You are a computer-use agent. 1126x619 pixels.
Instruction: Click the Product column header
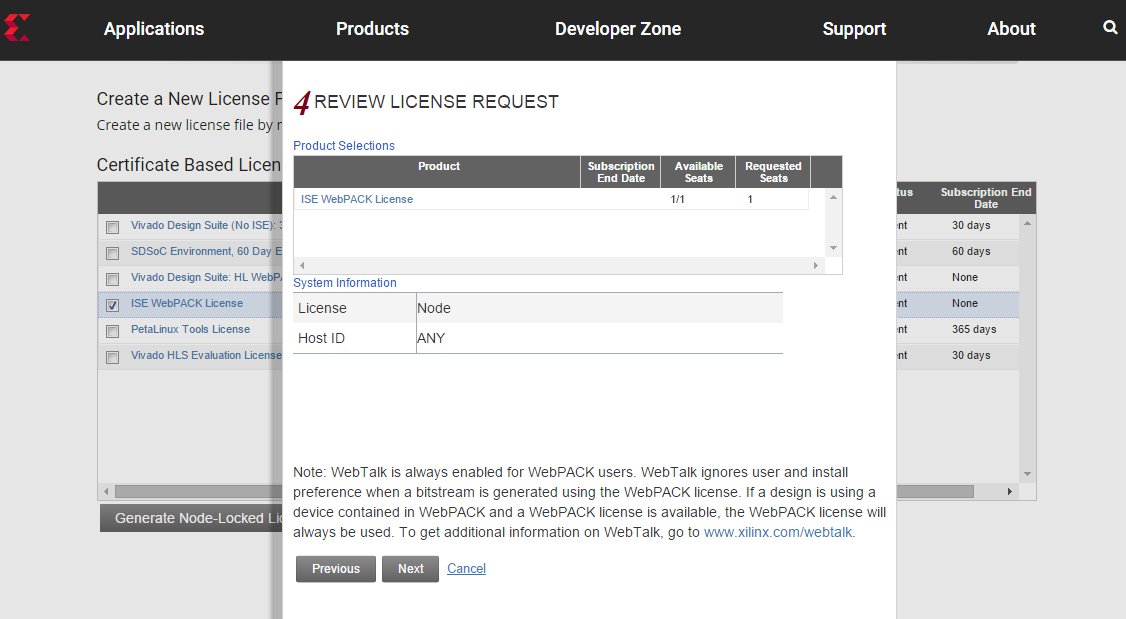pos(438,172)
